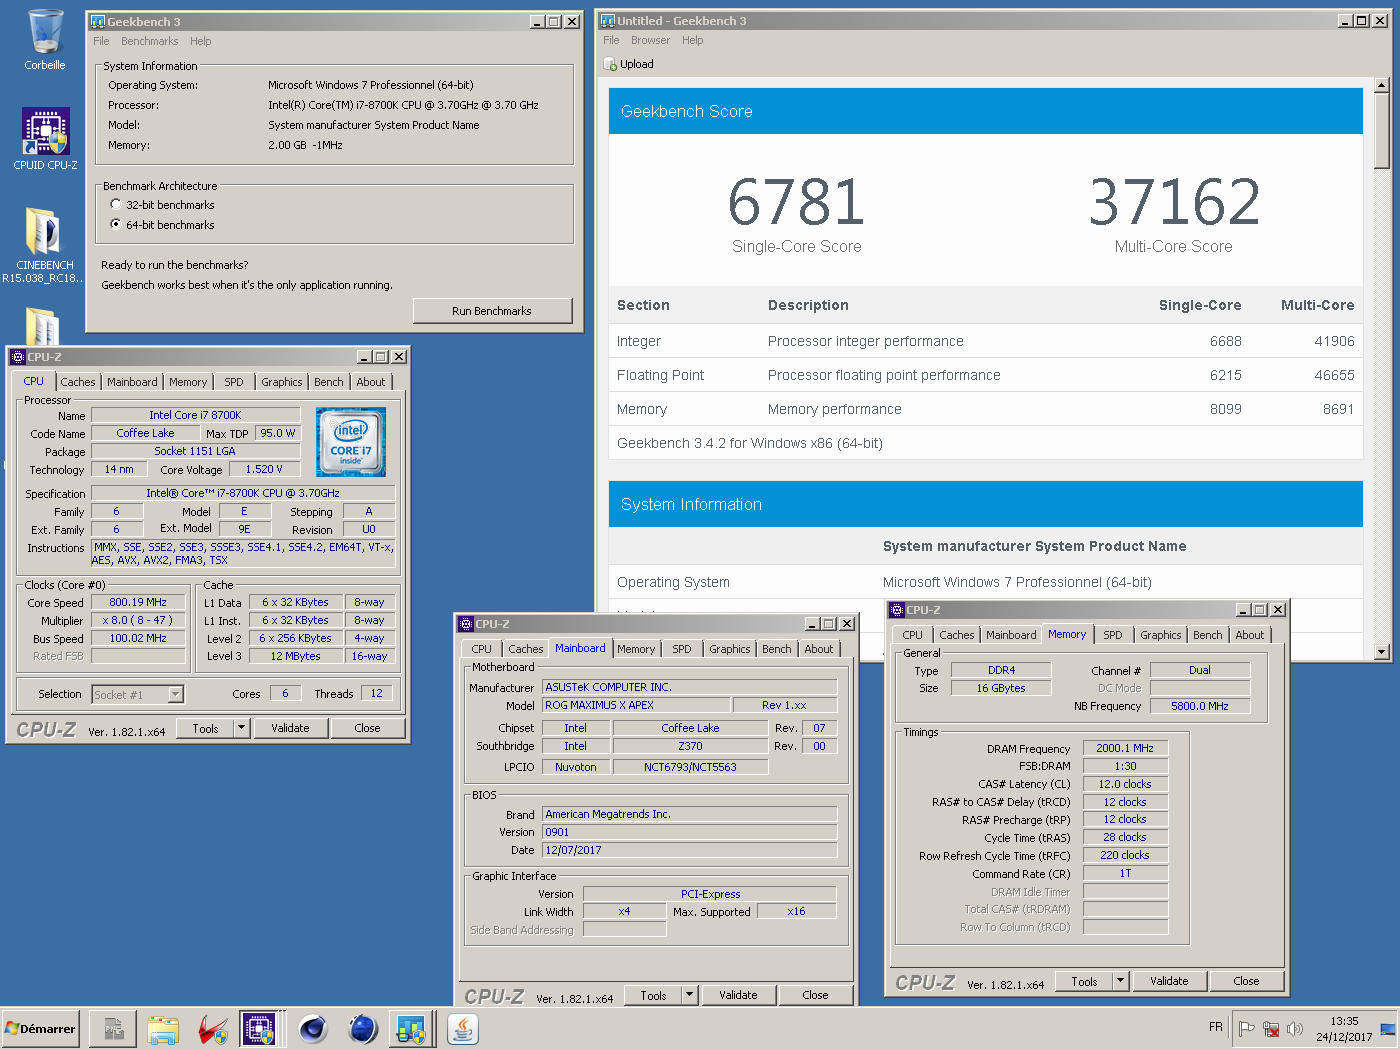Click Close button in CPU-Z Mainboard window
This screenshot has height=1050, width=1400.
[815, 995]
